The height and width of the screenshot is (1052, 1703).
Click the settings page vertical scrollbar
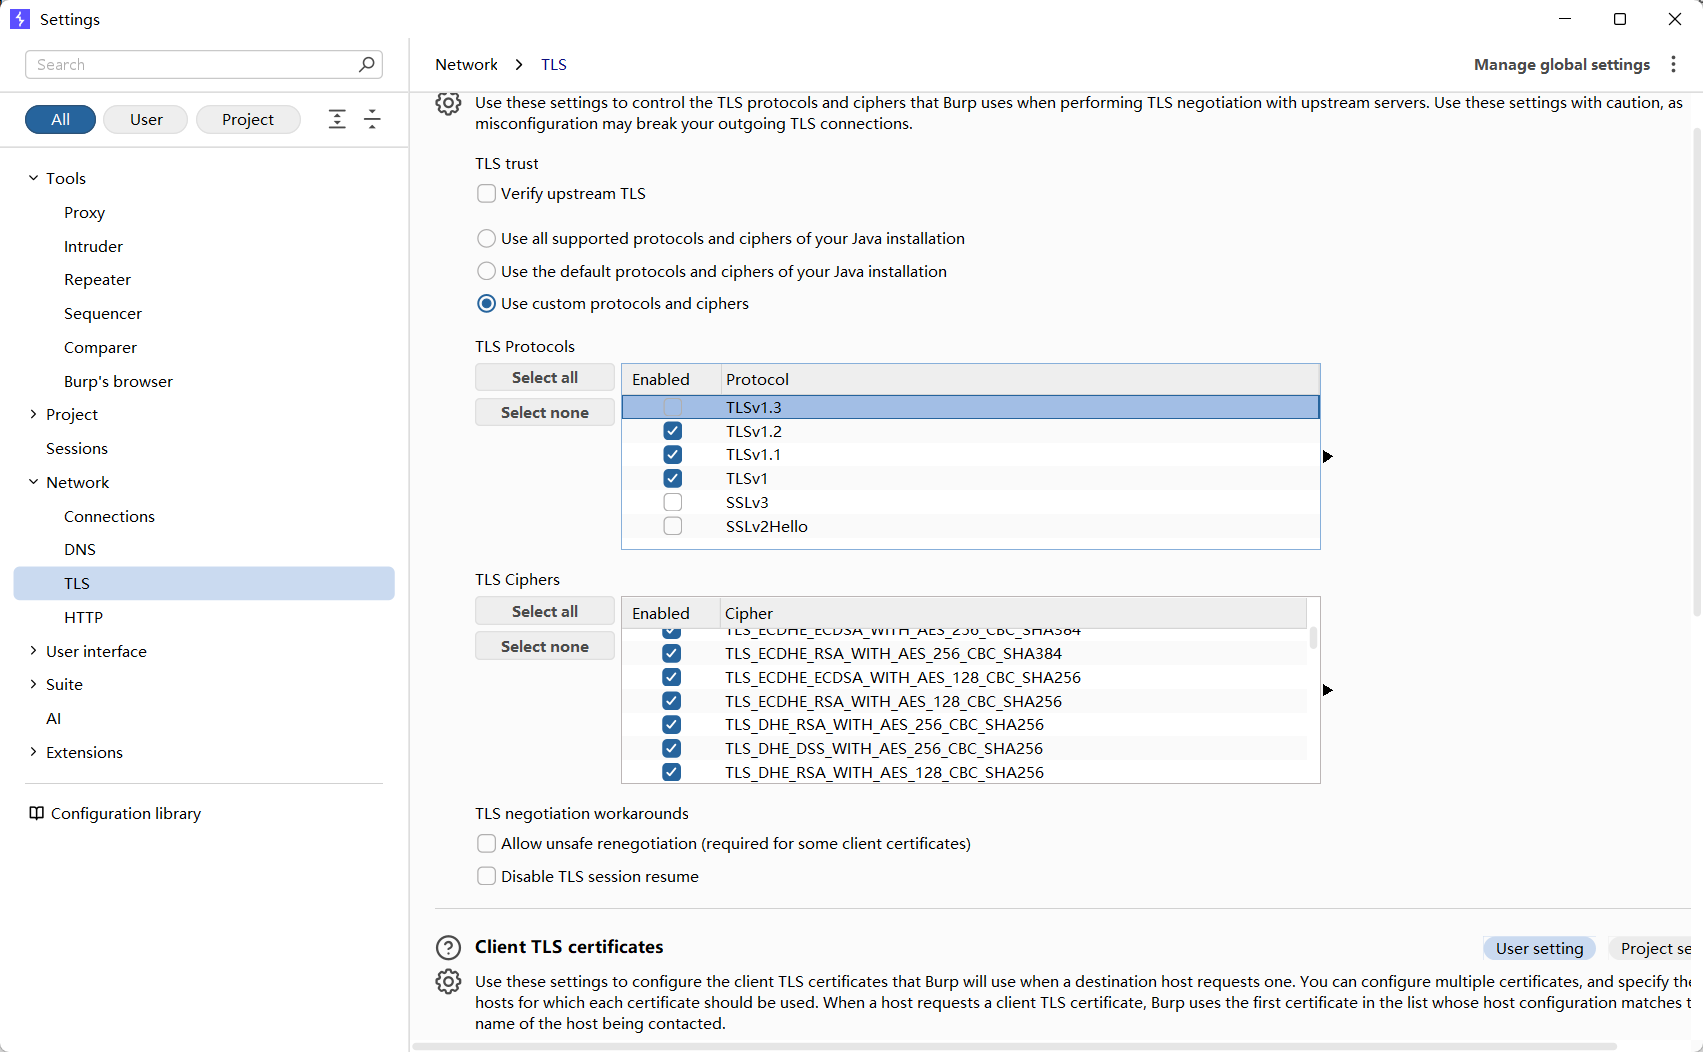click(x=1697, y=370)
